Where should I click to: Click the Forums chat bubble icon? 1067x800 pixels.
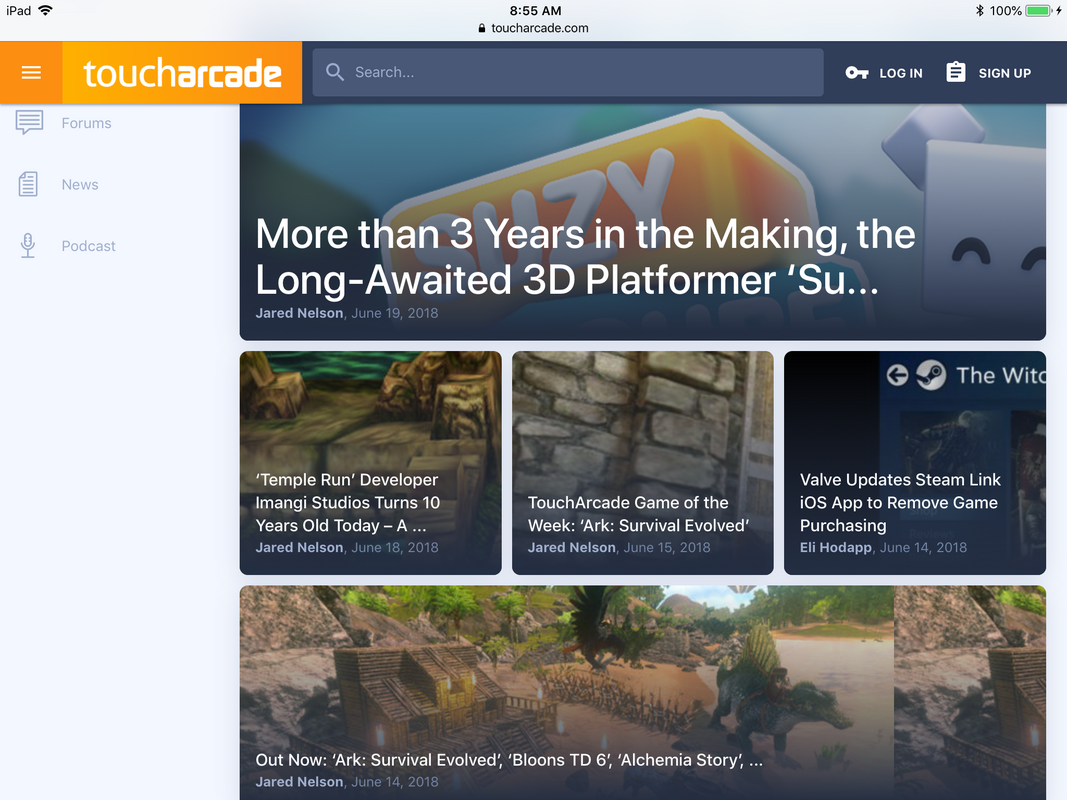click(x=29, y=122)
